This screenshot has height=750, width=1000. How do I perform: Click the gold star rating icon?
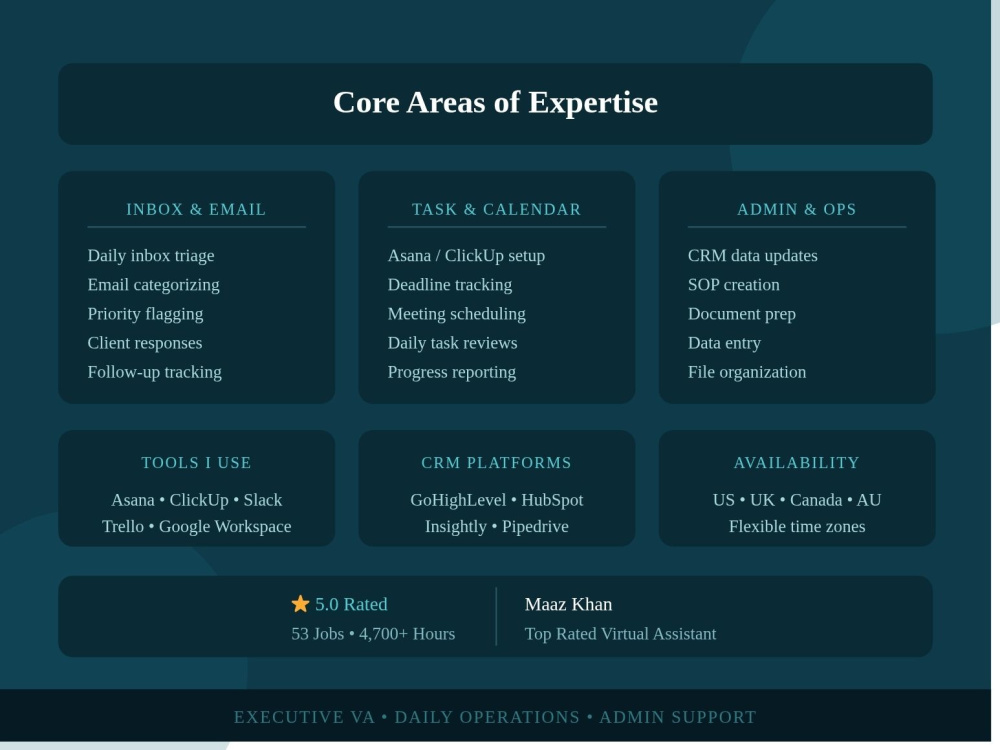[300, 603]
